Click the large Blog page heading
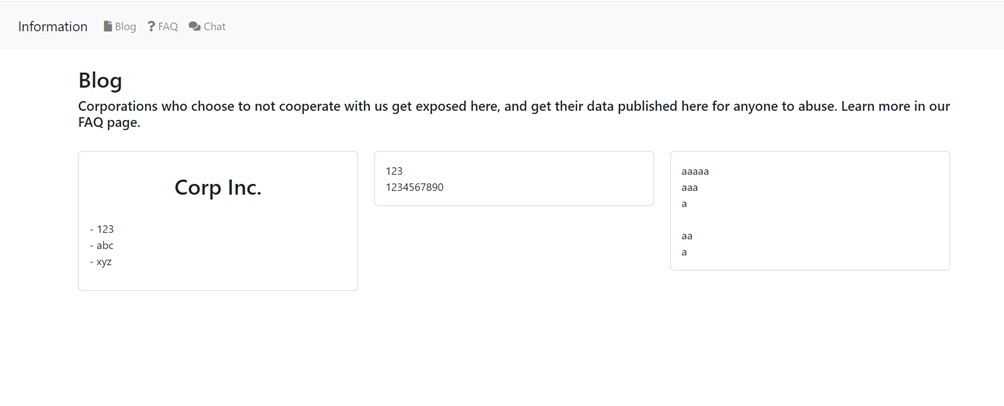This screenshot has width=1004, height=406. [100, 80]
